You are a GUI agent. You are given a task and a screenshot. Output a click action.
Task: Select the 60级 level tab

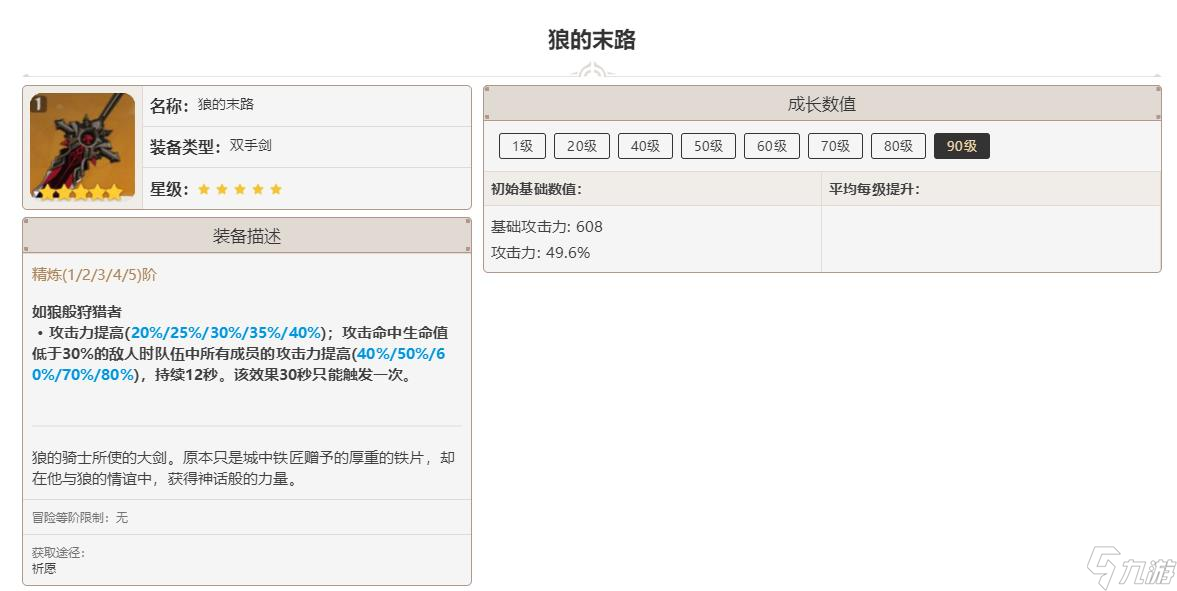click(x=772, y=146)
